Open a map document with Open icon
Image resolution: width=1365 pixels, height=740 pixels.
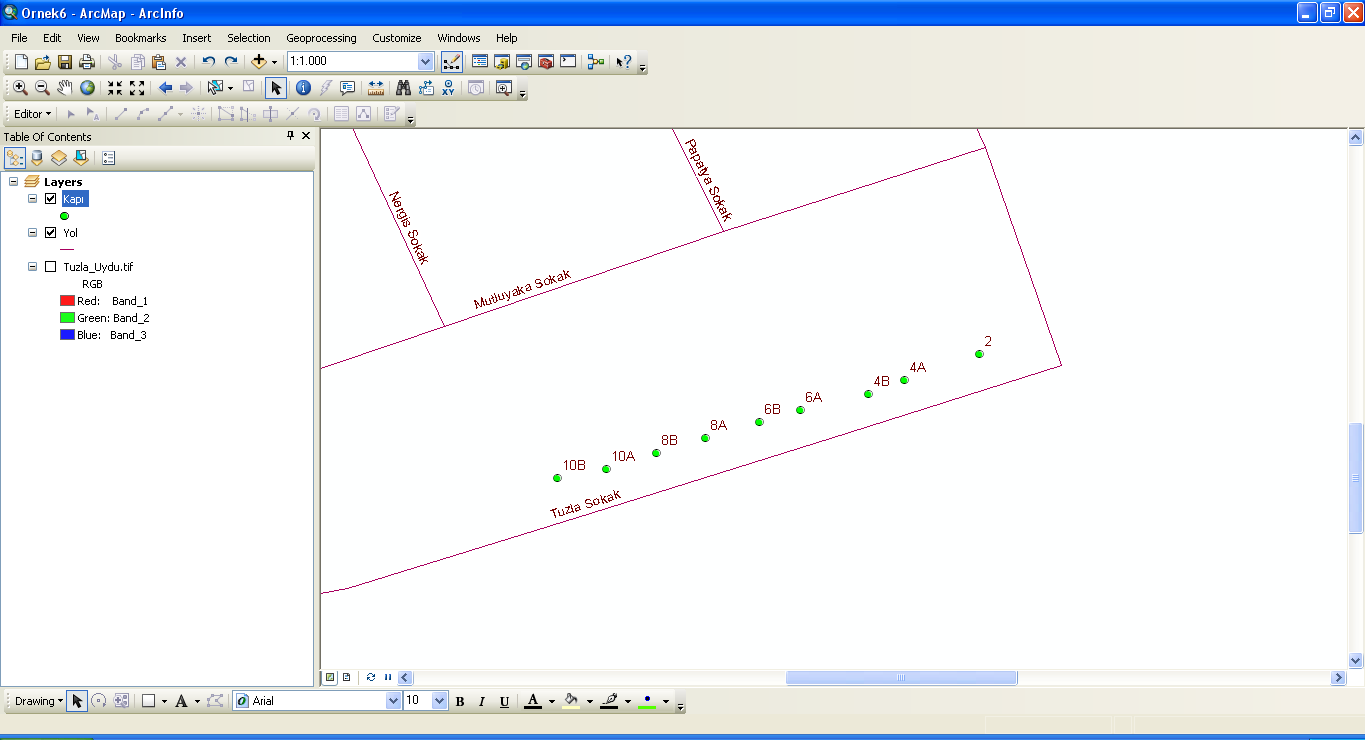43,62
